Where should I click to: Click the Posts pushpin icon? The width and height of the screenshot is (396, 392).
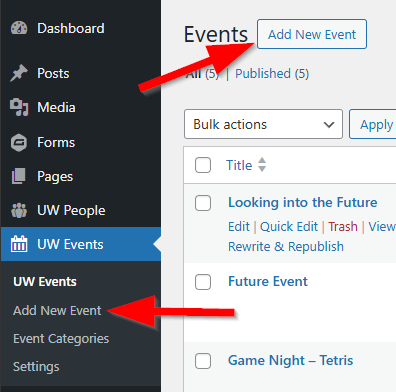click(19, 73)
